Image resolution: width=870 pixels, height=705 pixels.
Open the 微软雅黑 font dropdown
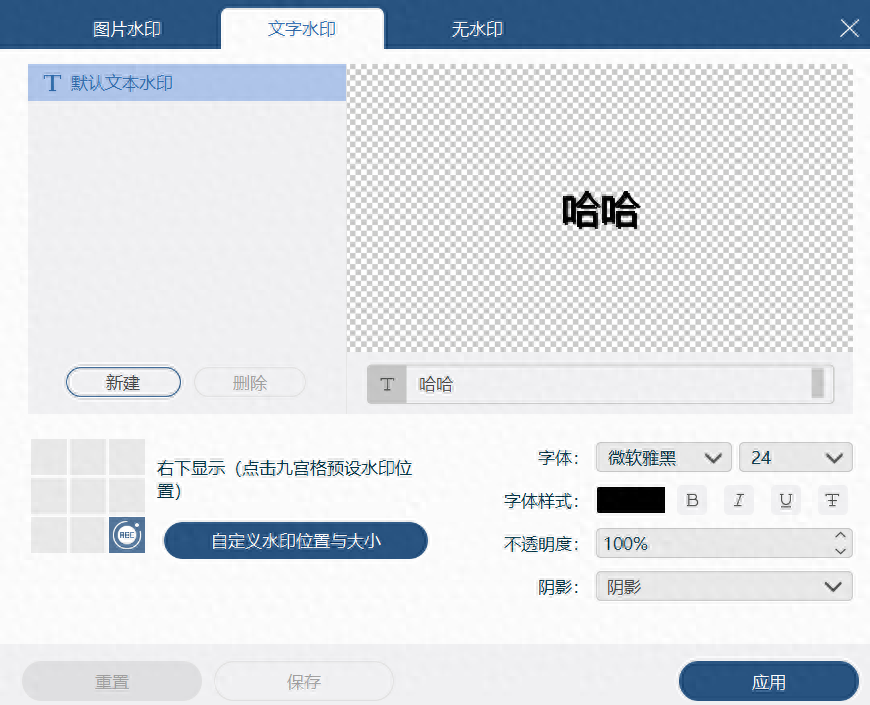coord(663,457)
